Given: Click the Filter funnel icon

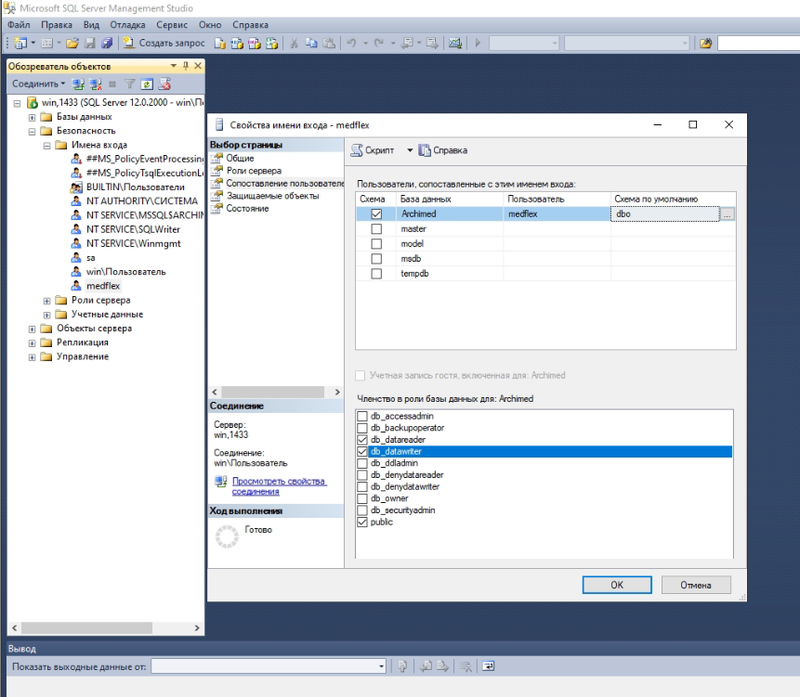Looking at the screenshot, I should pos(130,84).
